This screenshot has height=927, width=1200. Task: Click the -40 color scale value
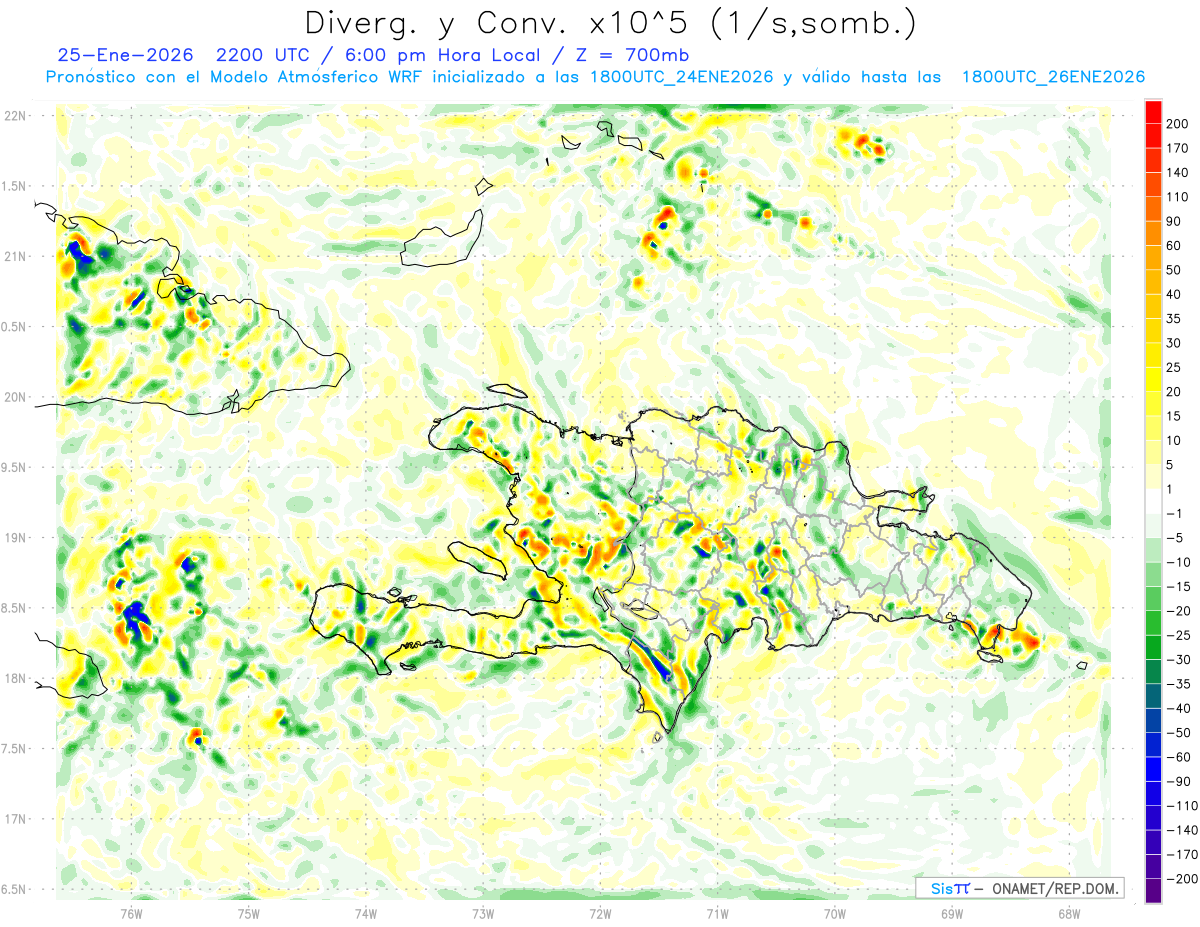[1181, 709]
